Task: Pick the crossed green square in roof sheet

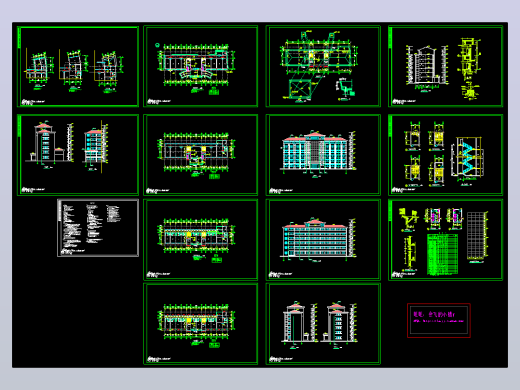Action: click(x=299, y=89)
